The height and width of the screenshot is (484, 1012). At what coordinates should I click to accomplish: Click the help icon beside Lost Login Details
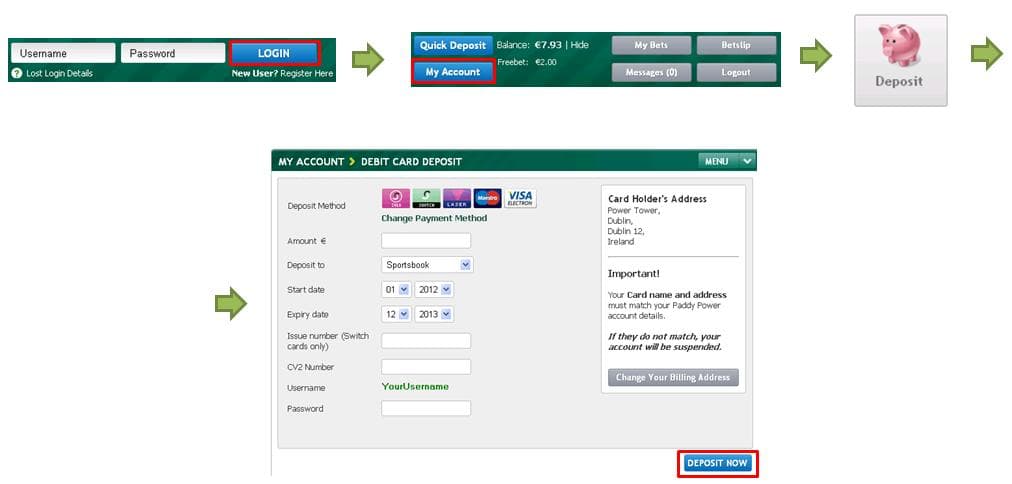[x=17, y=74]
